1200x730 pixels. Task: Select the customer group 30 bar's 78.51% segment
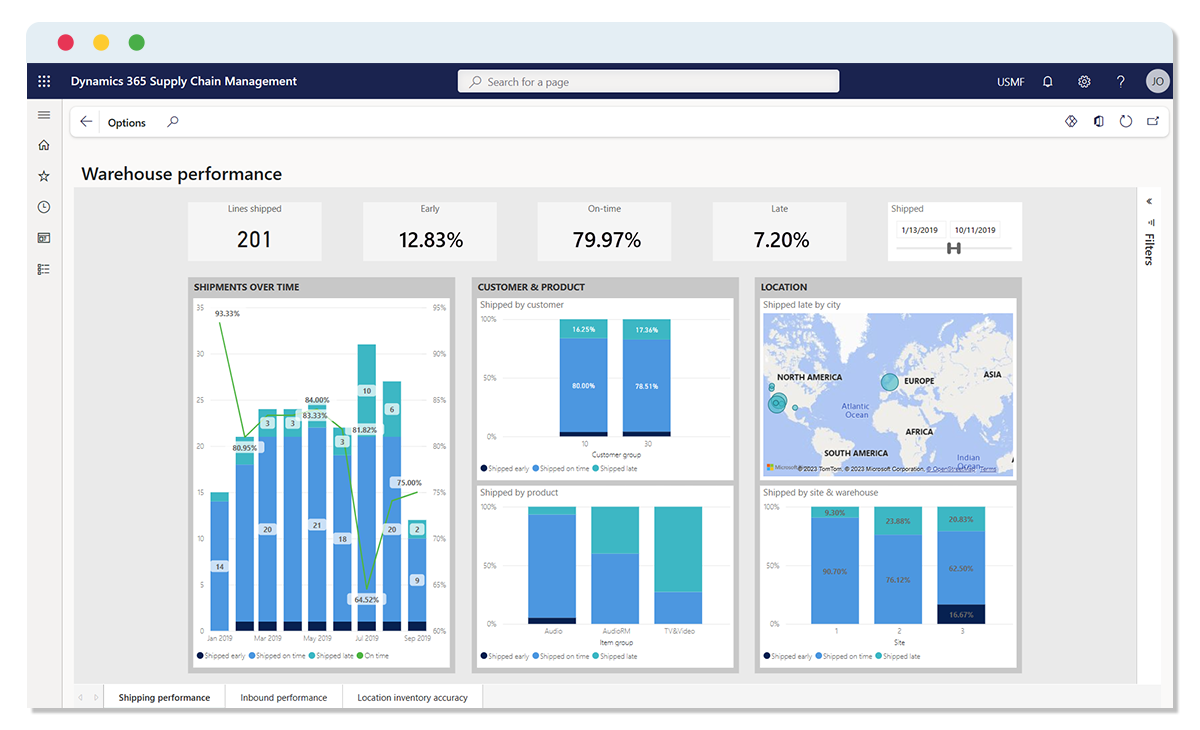[x=646, y=385]
